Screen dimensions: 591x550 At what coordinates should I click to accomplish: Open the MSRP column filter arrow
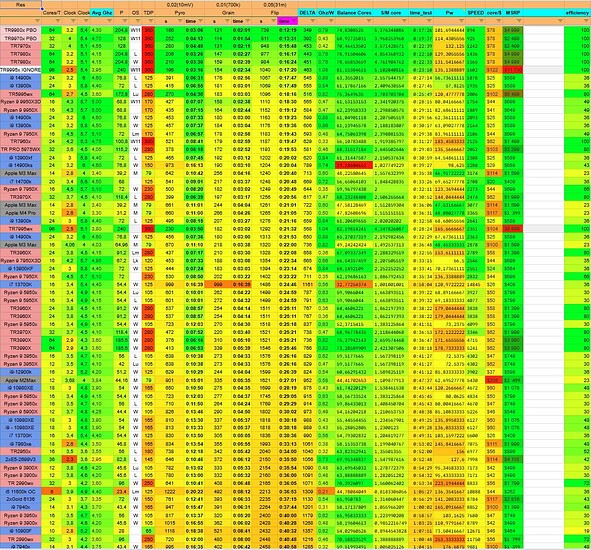[x=519, y=21]
